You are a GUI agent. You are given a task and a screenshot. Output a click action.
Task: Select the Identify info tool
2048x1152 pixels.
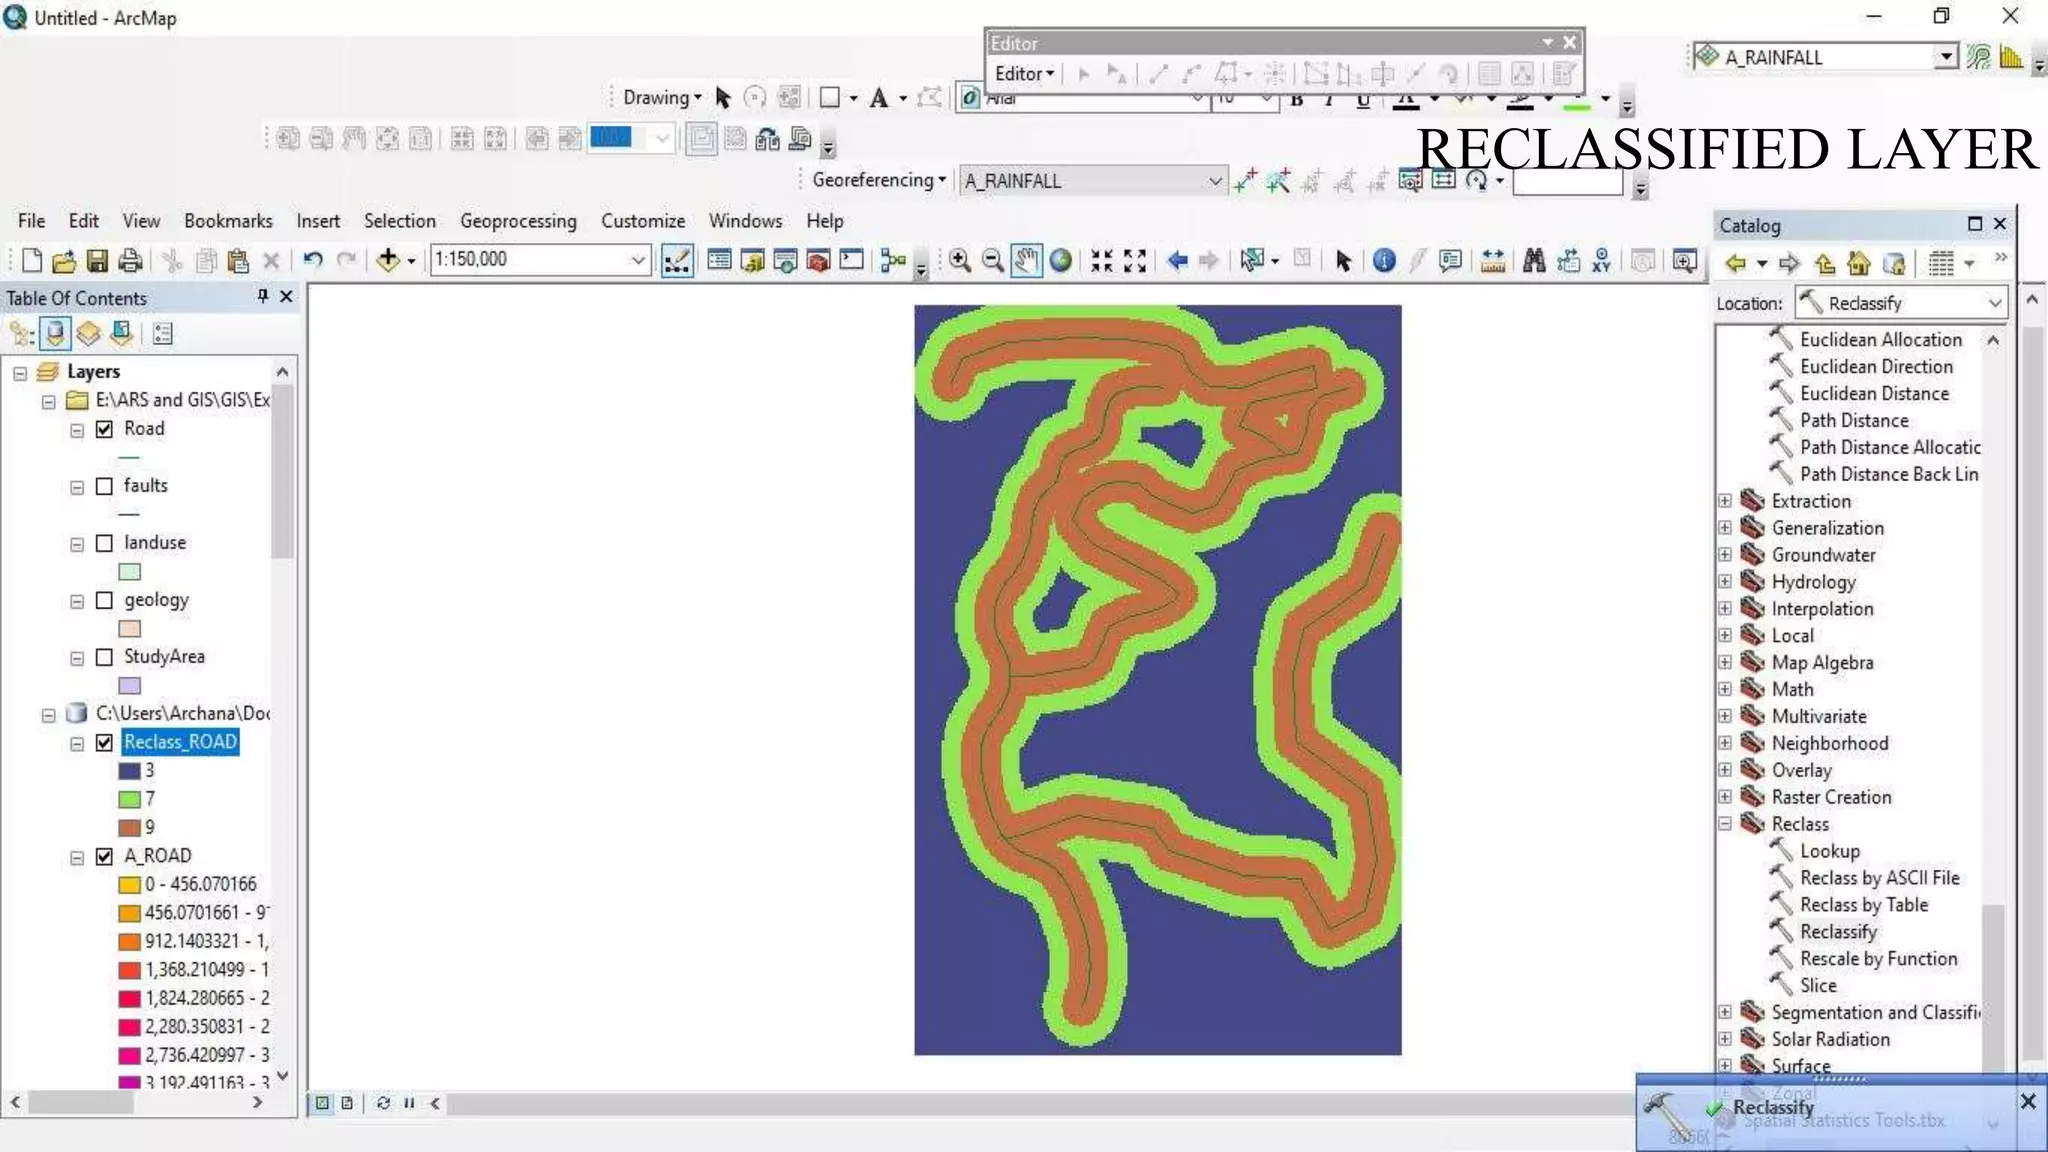(x=1384, y=261)
